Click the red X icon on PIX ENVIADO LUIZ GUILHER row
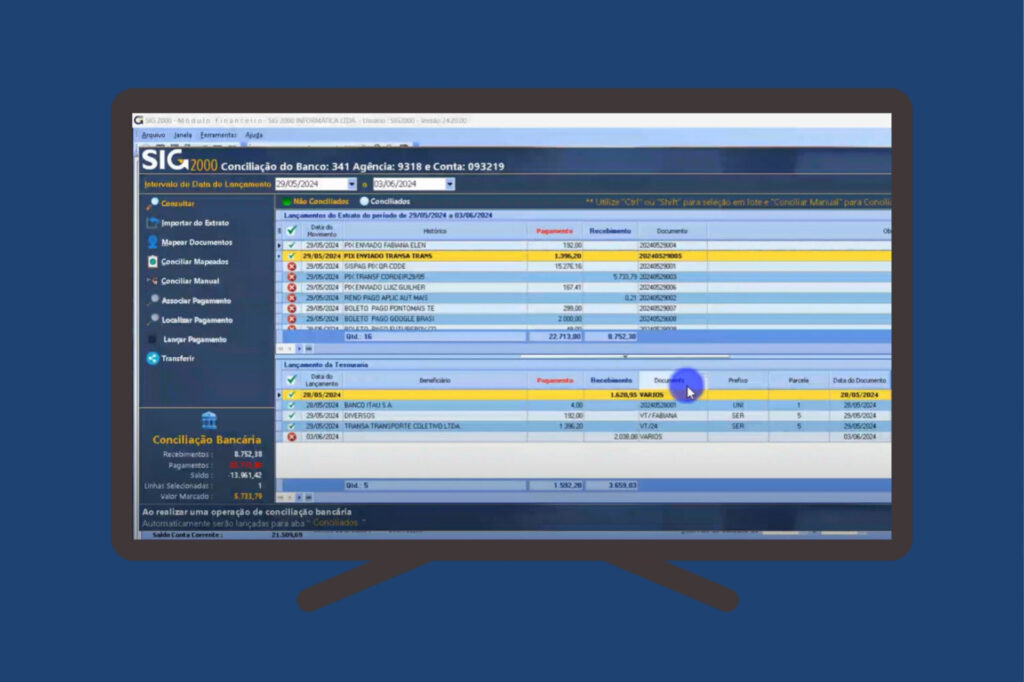The image size is (1024, 682). (x=292, y=287)
